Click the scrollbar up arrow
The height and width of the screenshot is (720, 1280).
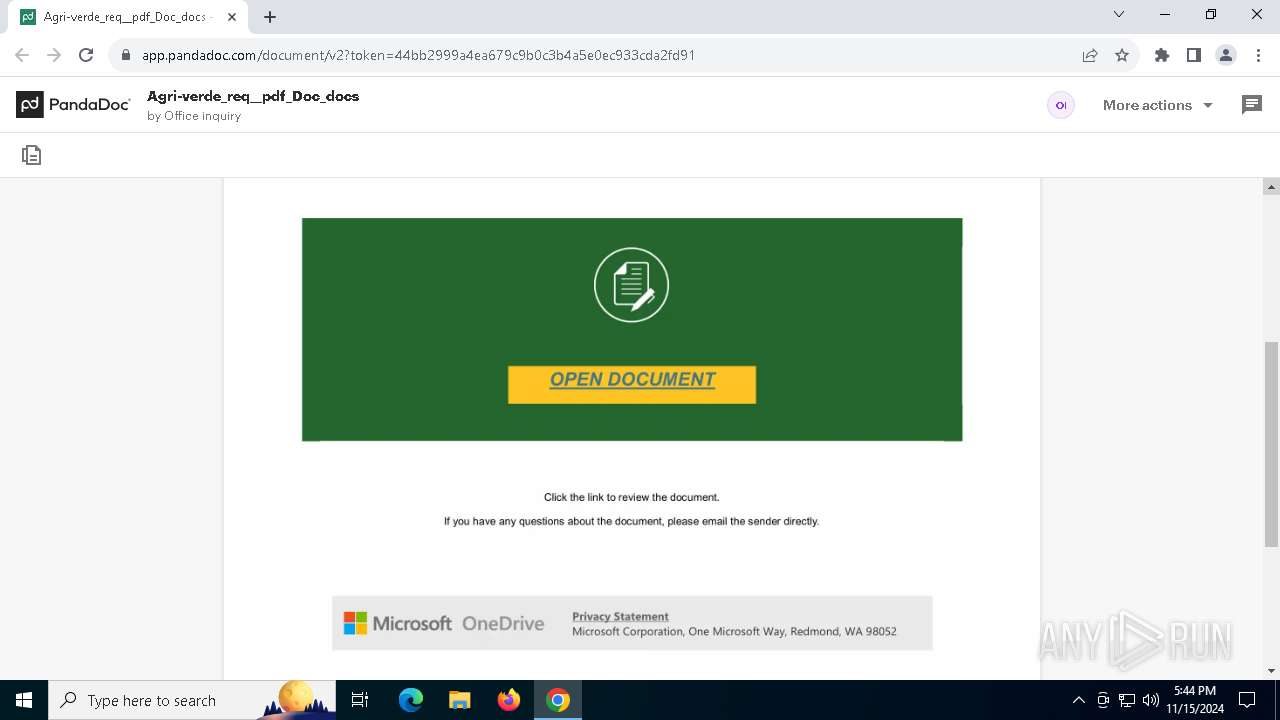[1271, 187]
